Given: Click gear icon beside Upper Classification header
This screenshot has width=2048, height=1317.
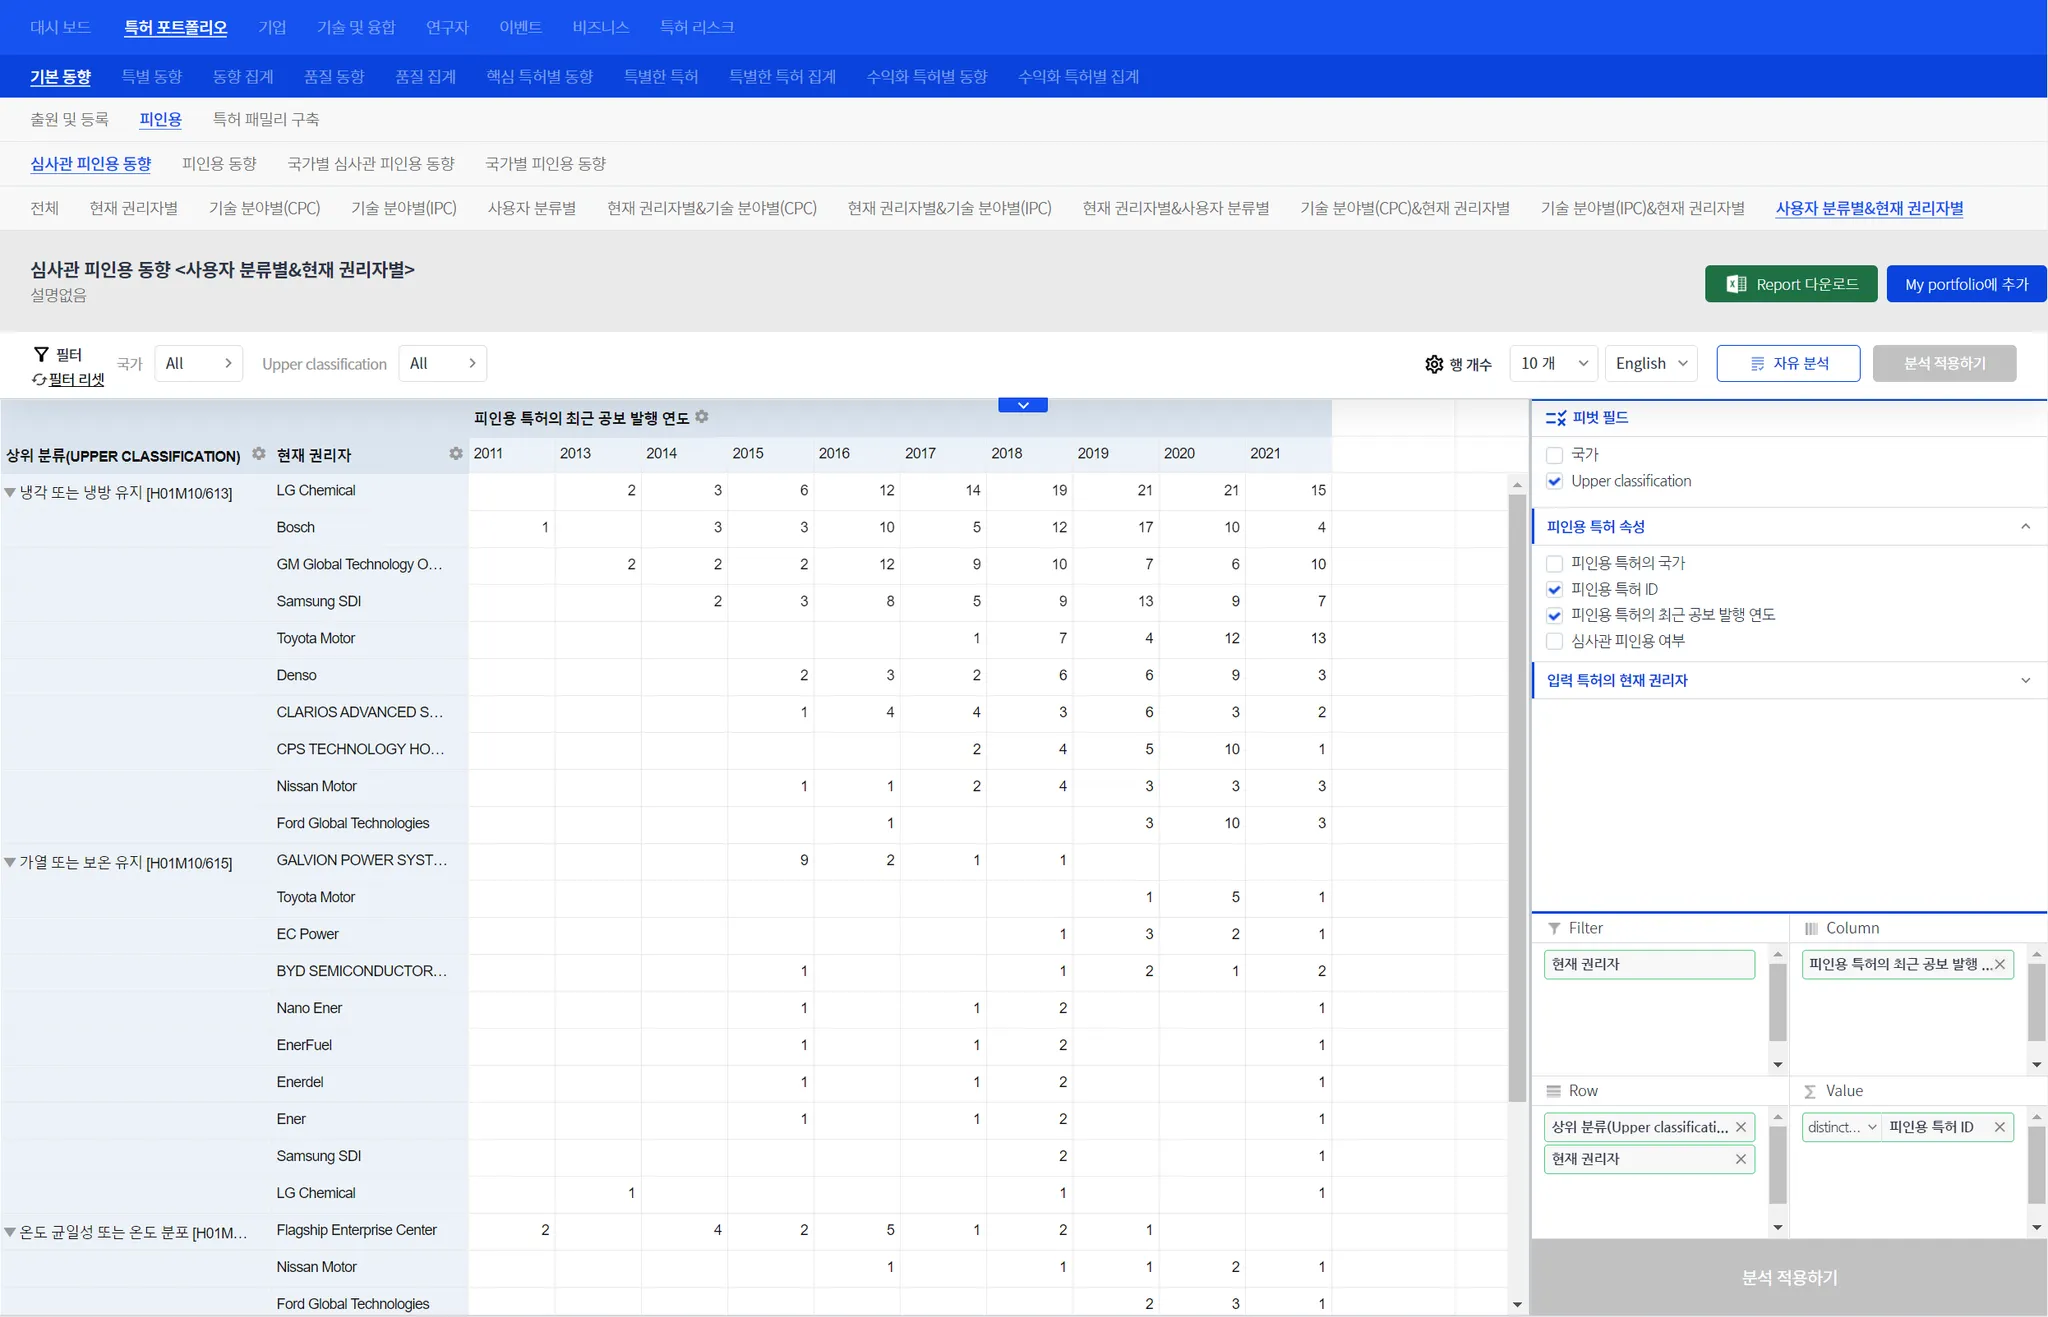Looking at the screenshot, I should point(259,454).
